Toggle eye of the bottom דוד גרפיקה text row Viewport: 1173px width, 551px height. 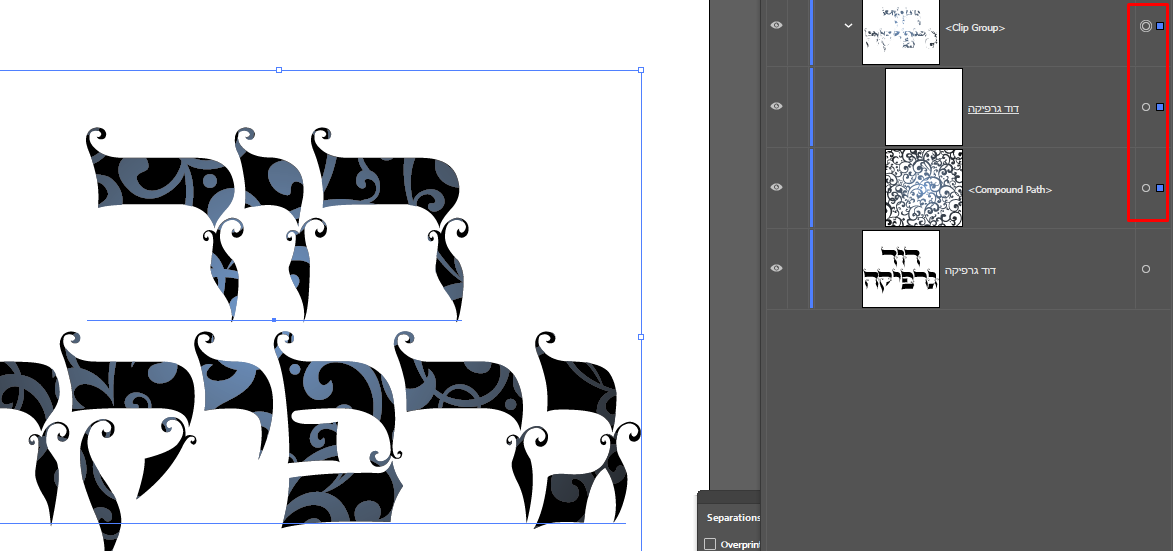coord(777,268)
